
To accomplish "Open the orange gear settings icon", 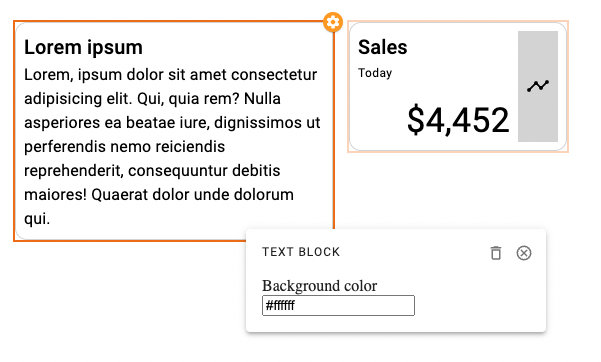I will pos(333,22).
